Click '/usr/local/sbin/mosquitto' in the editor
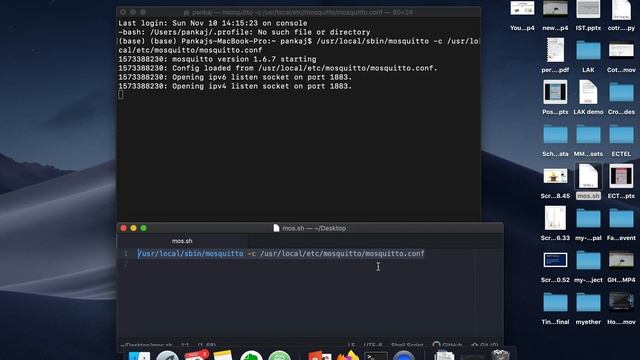 (x=190, y=253)
